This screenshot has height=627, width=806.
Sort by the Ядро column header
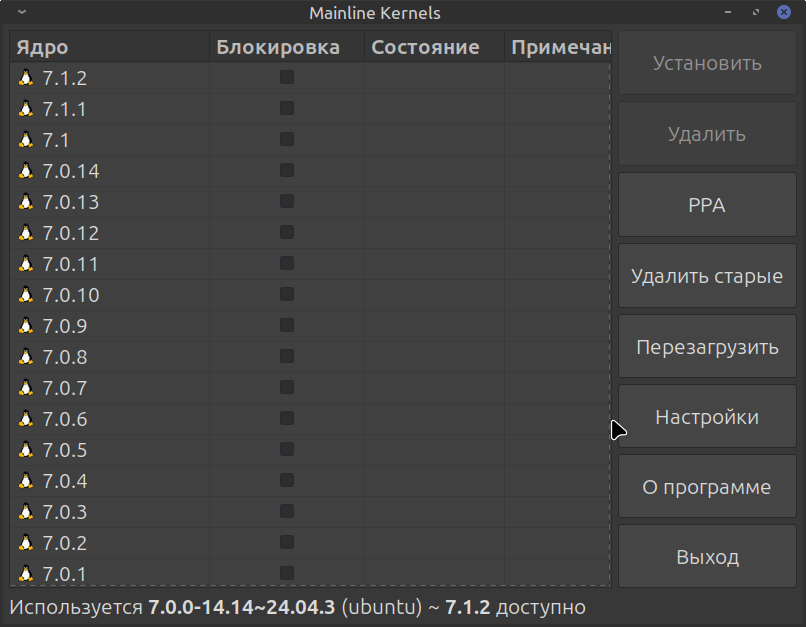tap(109, 47)
